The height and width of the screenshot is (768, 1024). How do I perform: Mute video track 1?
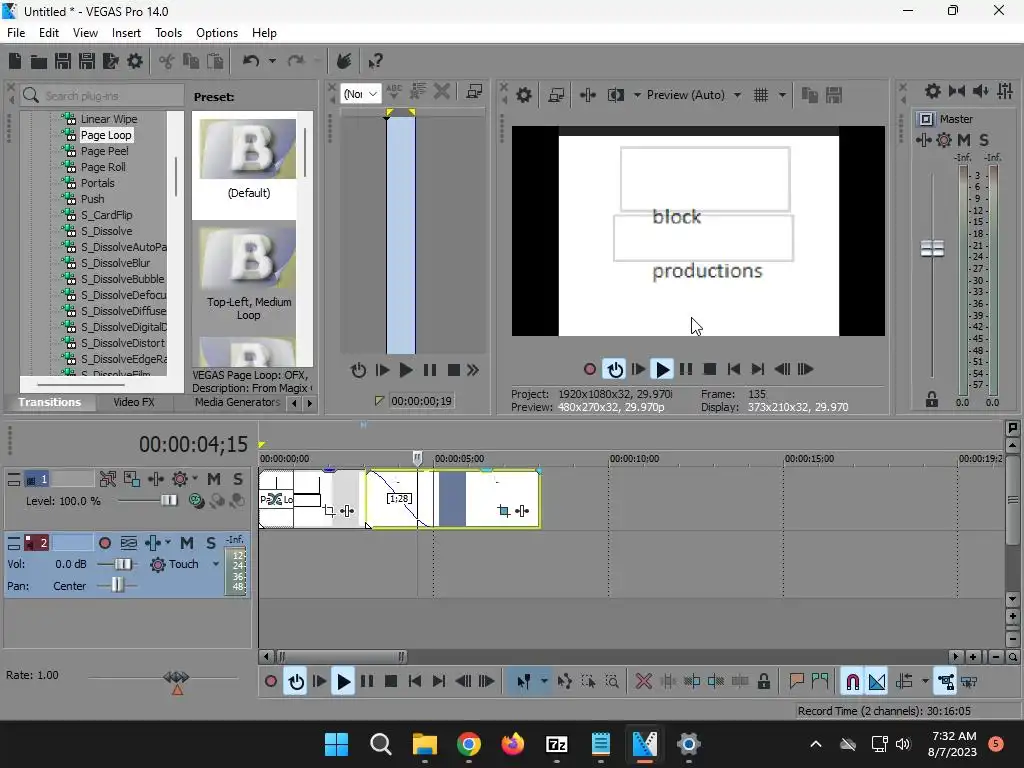[x=214, y=479]
